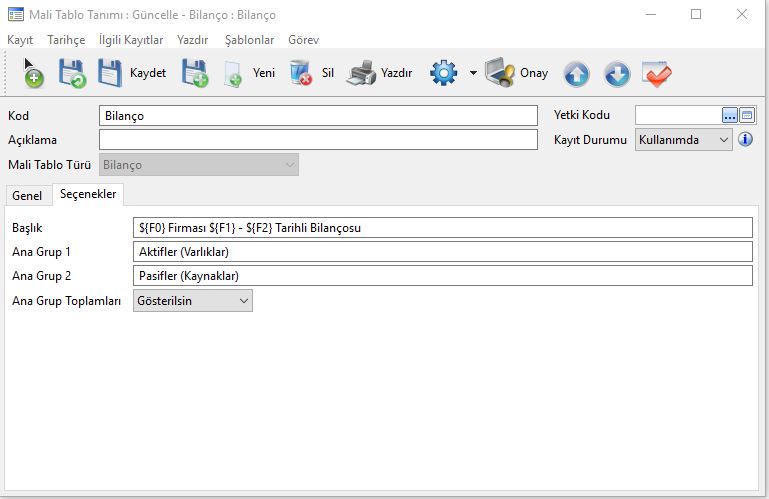Click the Onay approval icon
Viewport: 769px width, 499px height.
pyautogui.click(x=500, y=73)
